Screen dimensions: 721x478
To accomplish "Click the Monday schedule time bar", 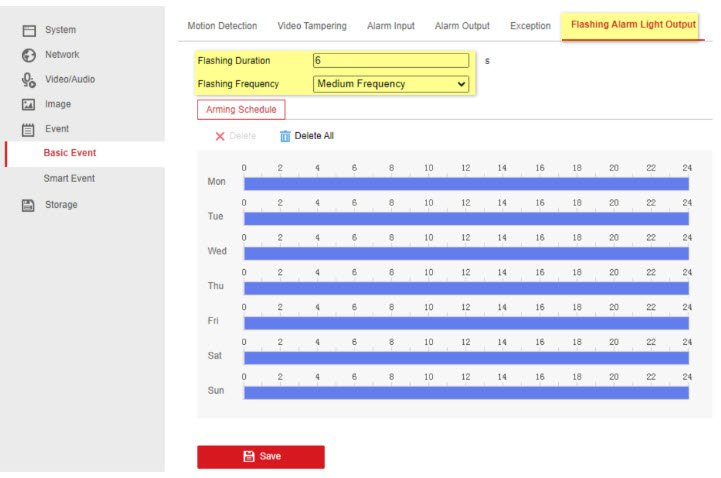I will [466, 184].
